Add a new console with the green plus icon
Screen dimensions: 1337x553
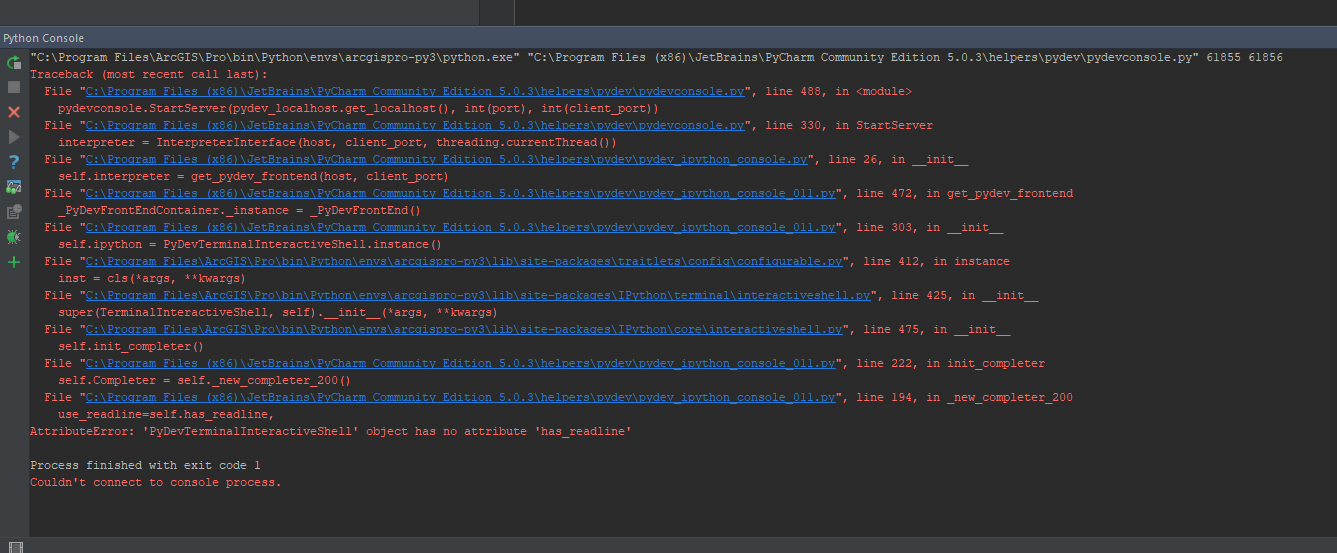pyautogui.click(x=14, y=262)
